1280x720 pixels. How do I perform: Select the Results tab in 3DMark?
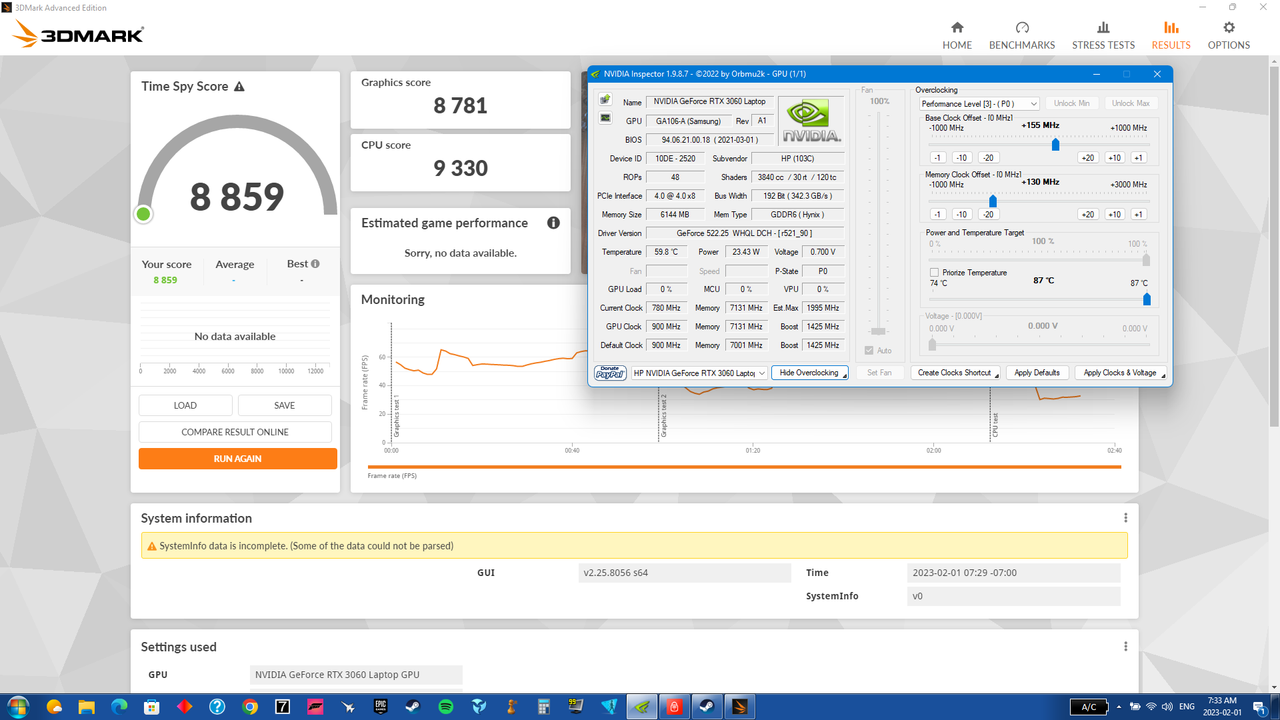tap(1170, 33)
